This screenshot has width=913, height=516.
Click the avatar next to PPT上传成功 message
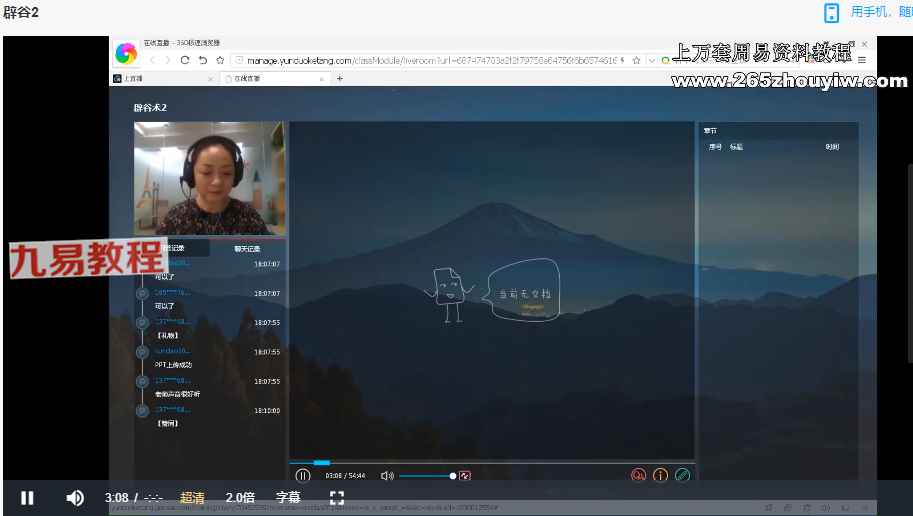point(142,352)
